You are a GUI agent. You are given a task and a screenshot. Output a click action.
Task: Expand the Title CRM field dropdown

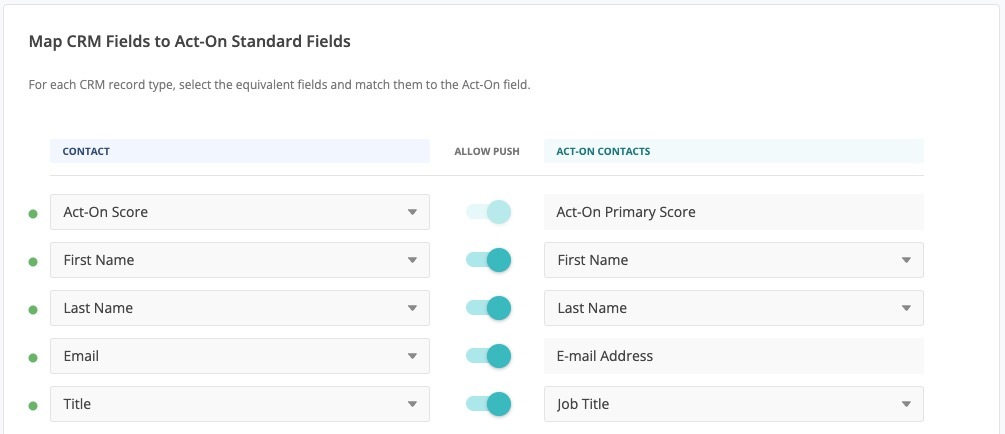[240, 405]
